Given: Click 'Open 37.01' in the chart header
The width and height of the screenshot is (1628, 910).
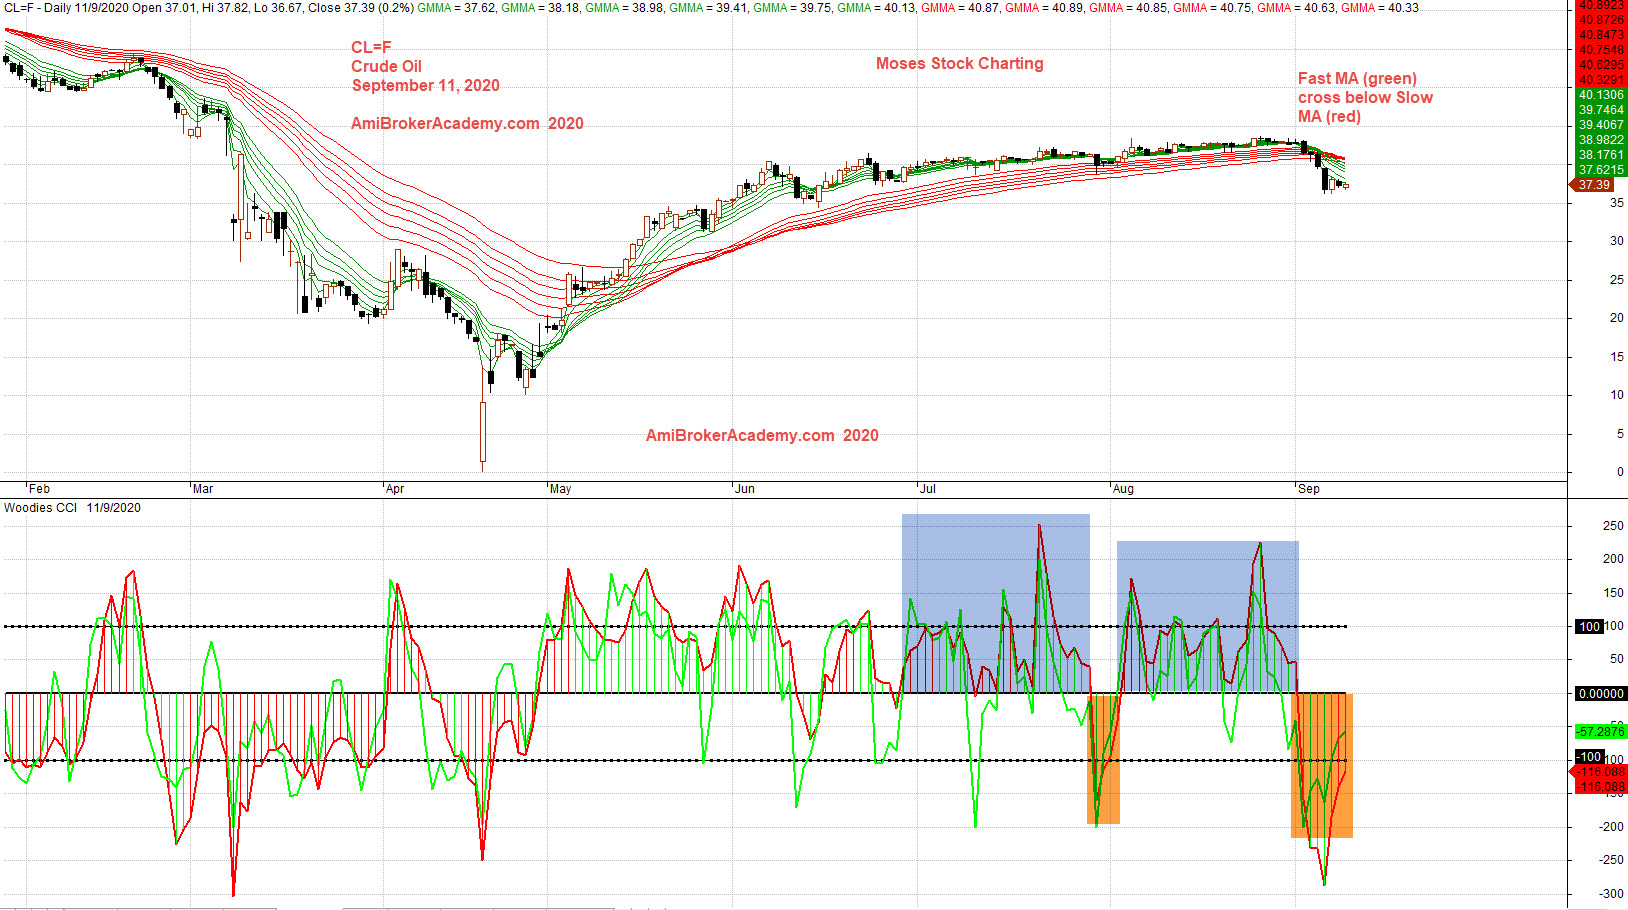Looking at the screenshot, I should coord(164,8).
